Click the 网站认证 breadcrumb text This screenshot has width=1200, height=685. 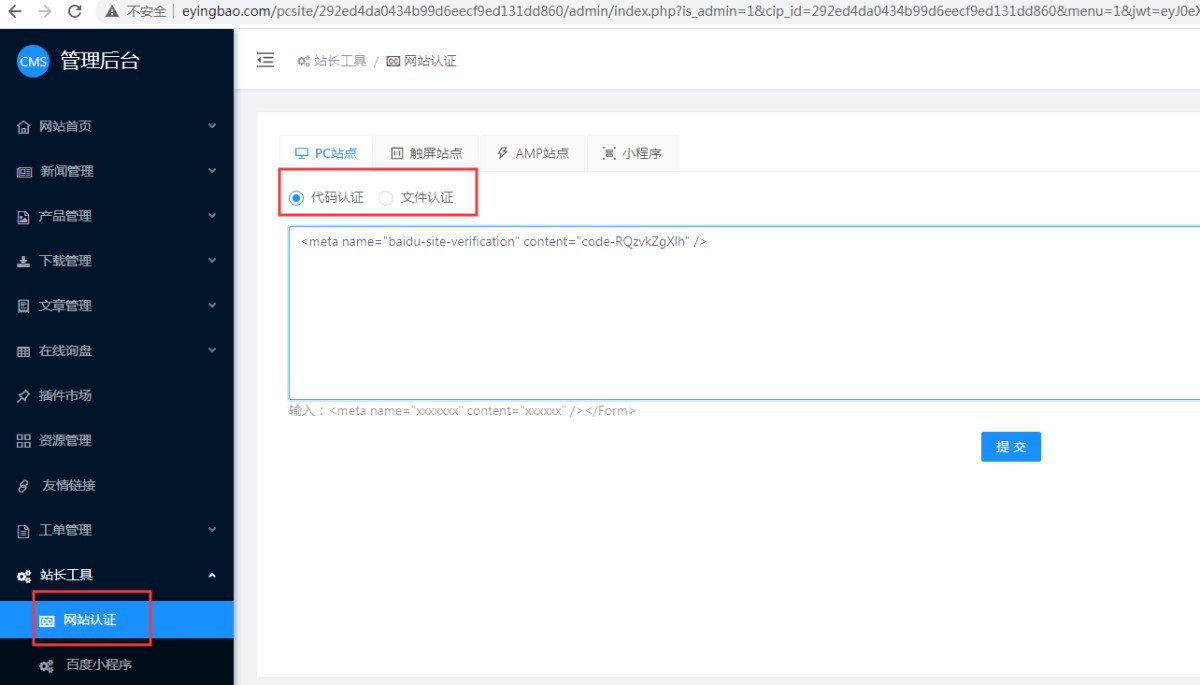[430, 61]
